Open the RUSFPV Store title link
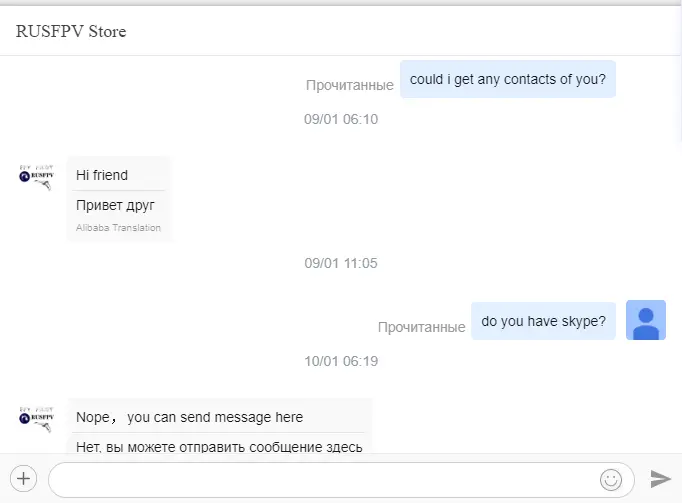The image size is (682, 503). (71, 31)
